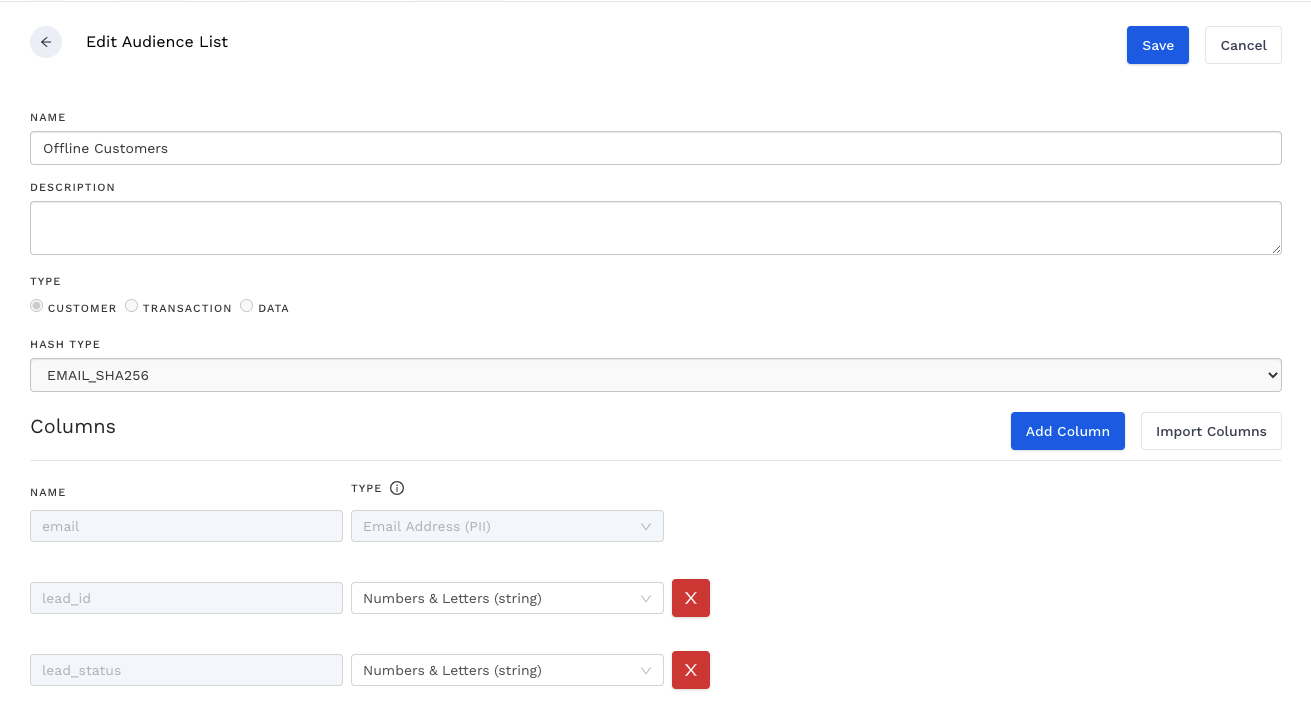This screenshot has height=720, width=1311.
Task: Click the lead_status column name field
Action: 186,670
